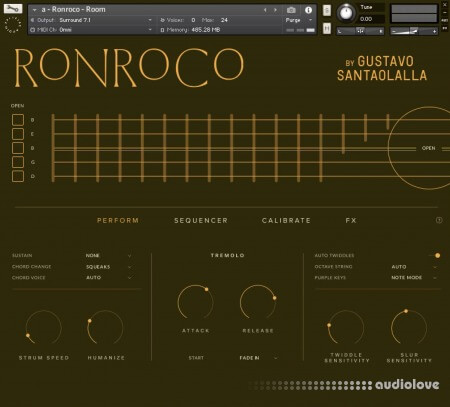Image resolution: width=450 pixels, height=407 pixels.
Task: Click the volume plus icon
Action: (x=434, y=31)
